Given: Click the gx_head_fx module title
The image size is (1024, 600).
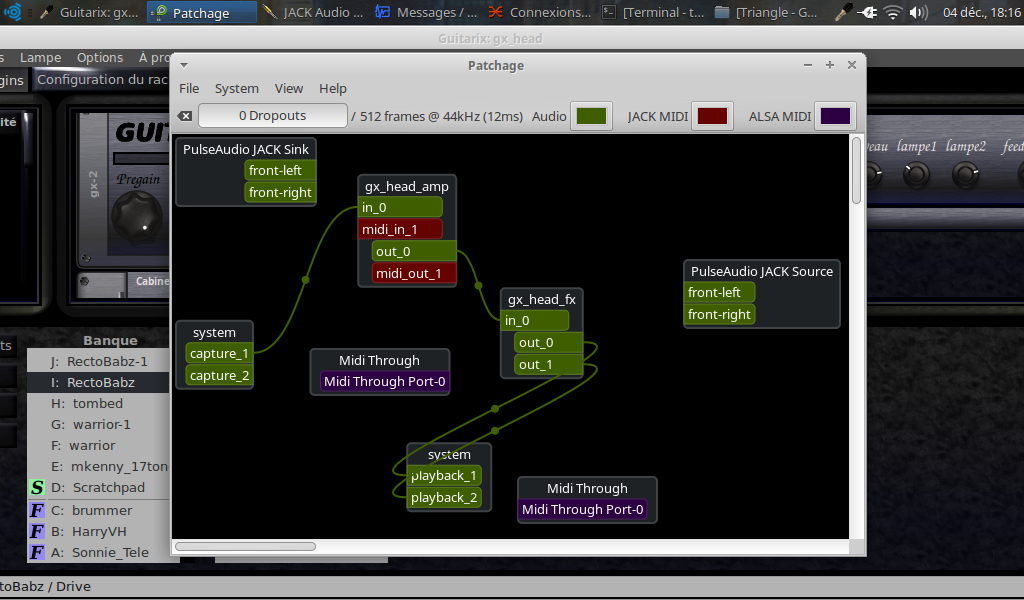Looking at the screenshot, I should (542, 300).
